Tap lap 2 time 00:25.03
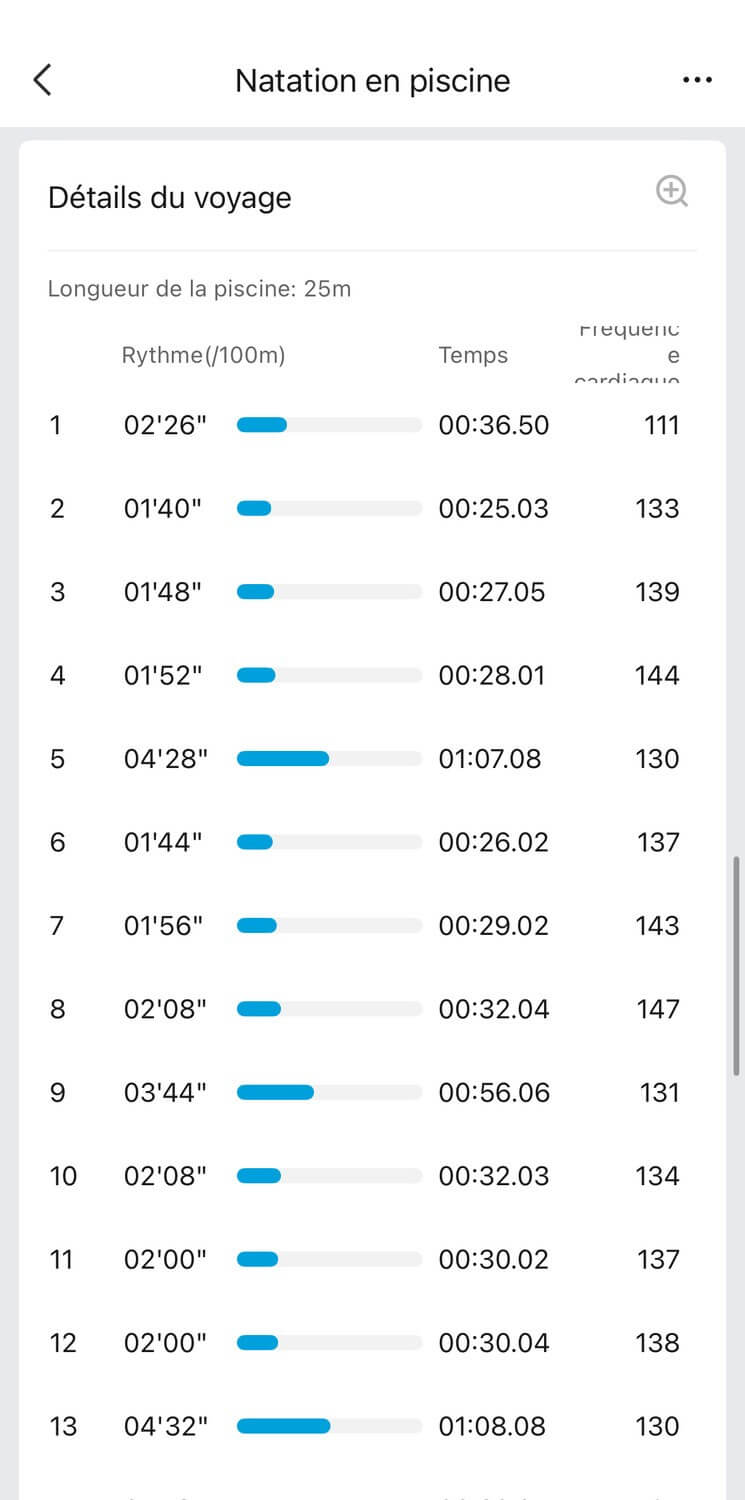The height and width of the screenshot is (1500, 745). coord(494,508)
